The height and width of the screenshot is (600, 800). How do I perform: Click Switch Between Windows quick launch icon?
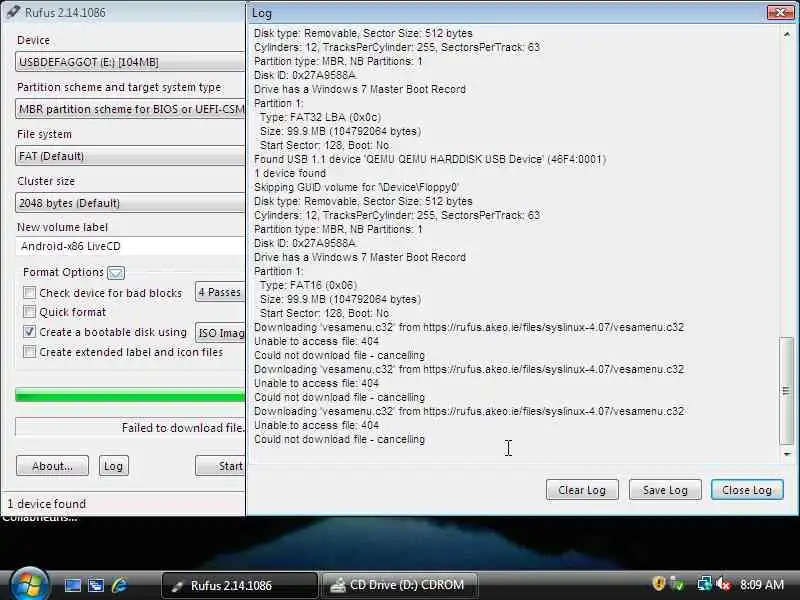pyautogui.click(x=95, y=585)
